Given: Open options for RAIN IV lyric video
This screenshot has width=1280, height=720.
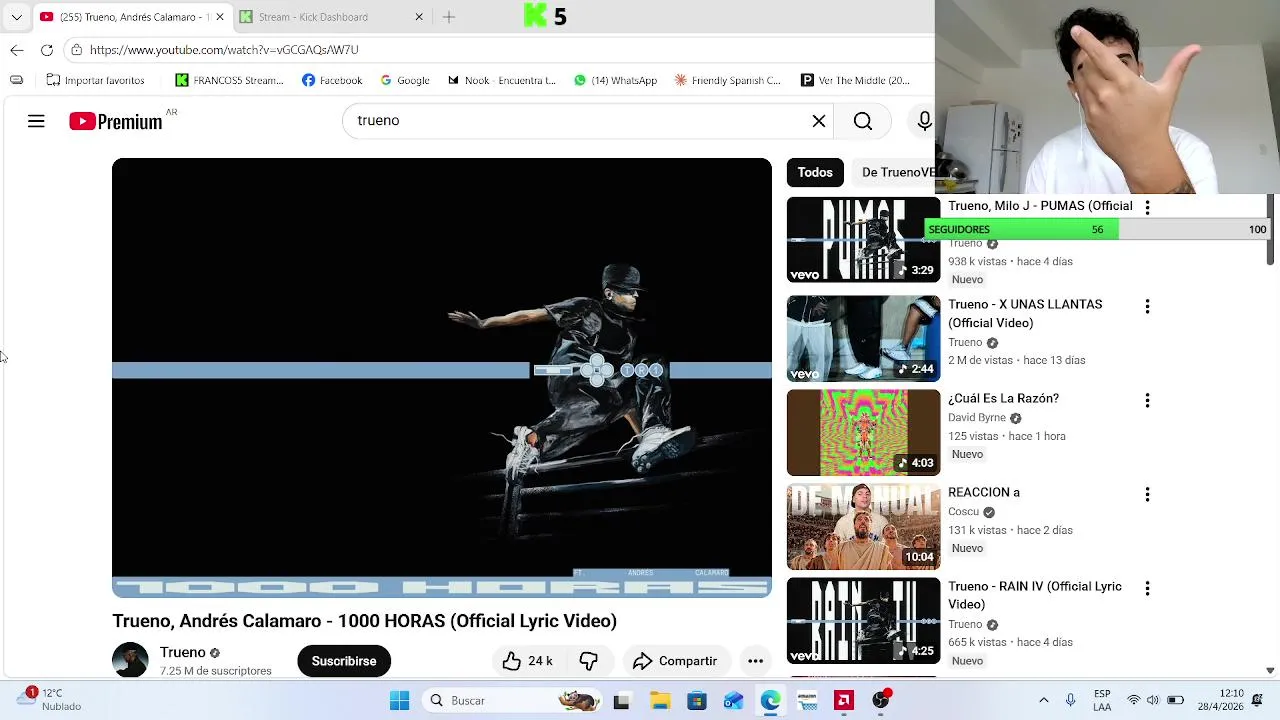Looking at the screenshot, I should (x=1147, y=588).
